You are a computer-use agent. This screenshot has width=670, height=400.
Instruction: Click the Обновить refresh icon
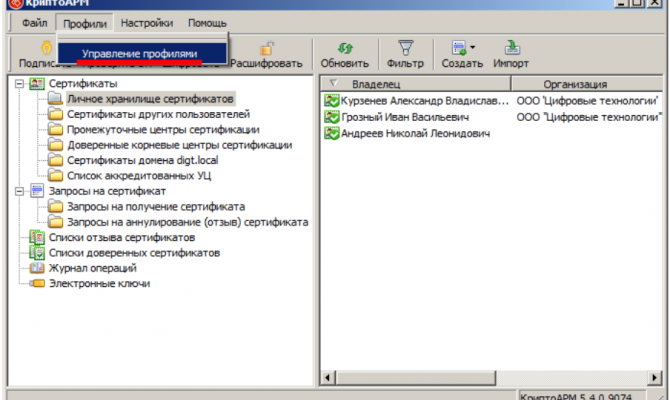click(345, 48)
